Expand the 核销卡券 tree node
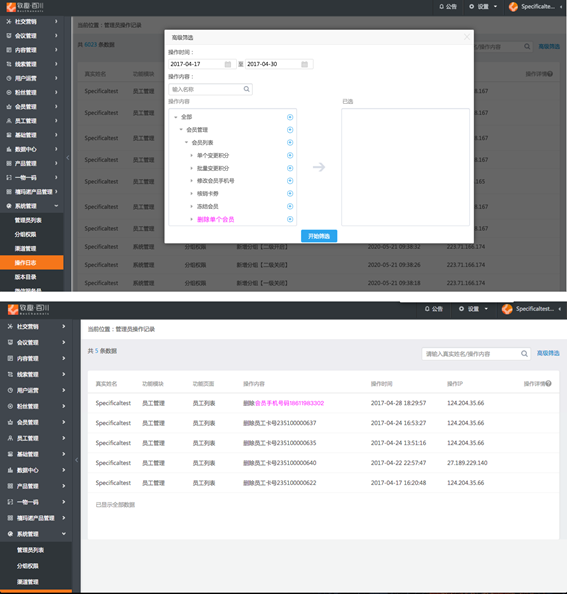Viewport: 567px width, 594px height. pos(191,194)
